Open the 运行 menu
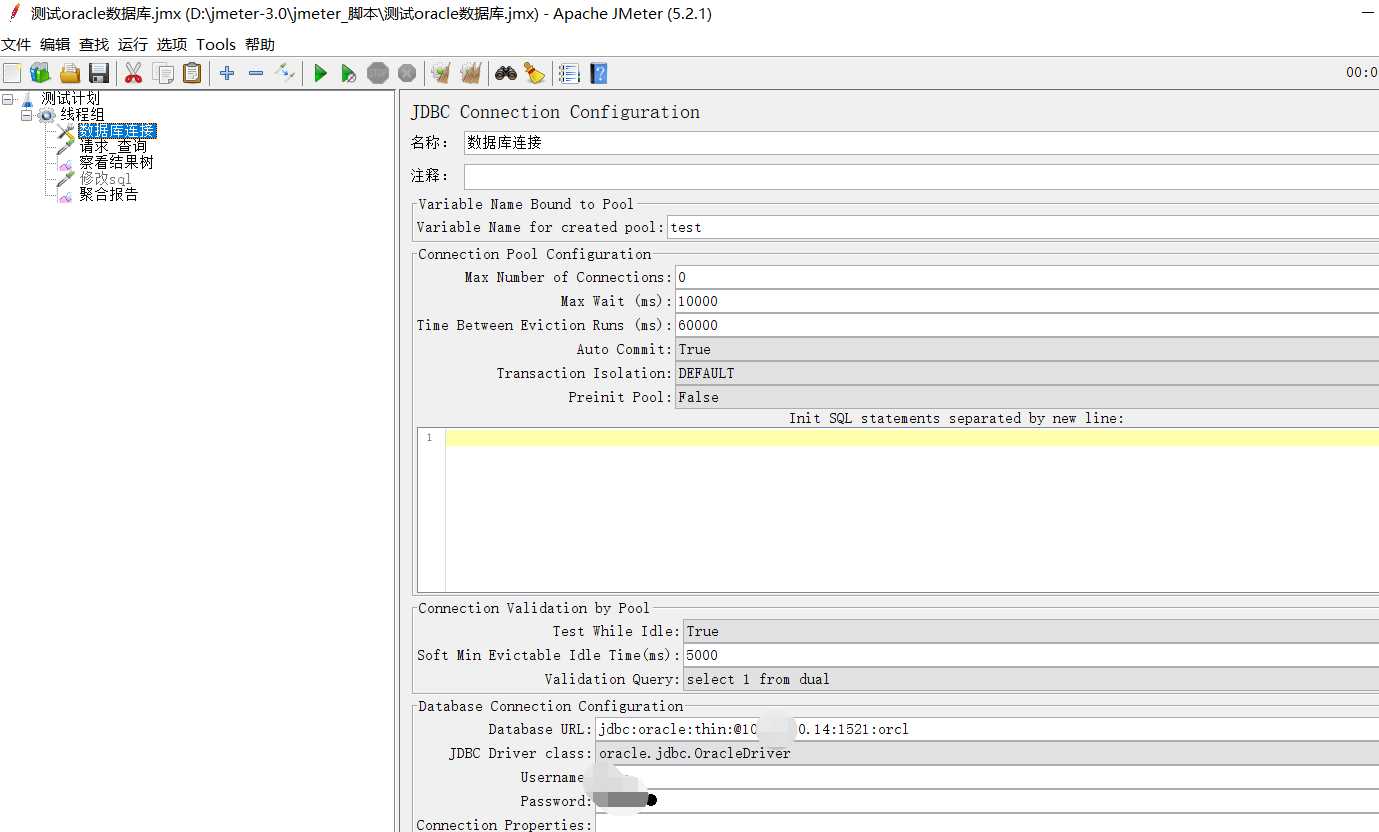Screen dimensions: 1379x832 [x=133, y=44]
